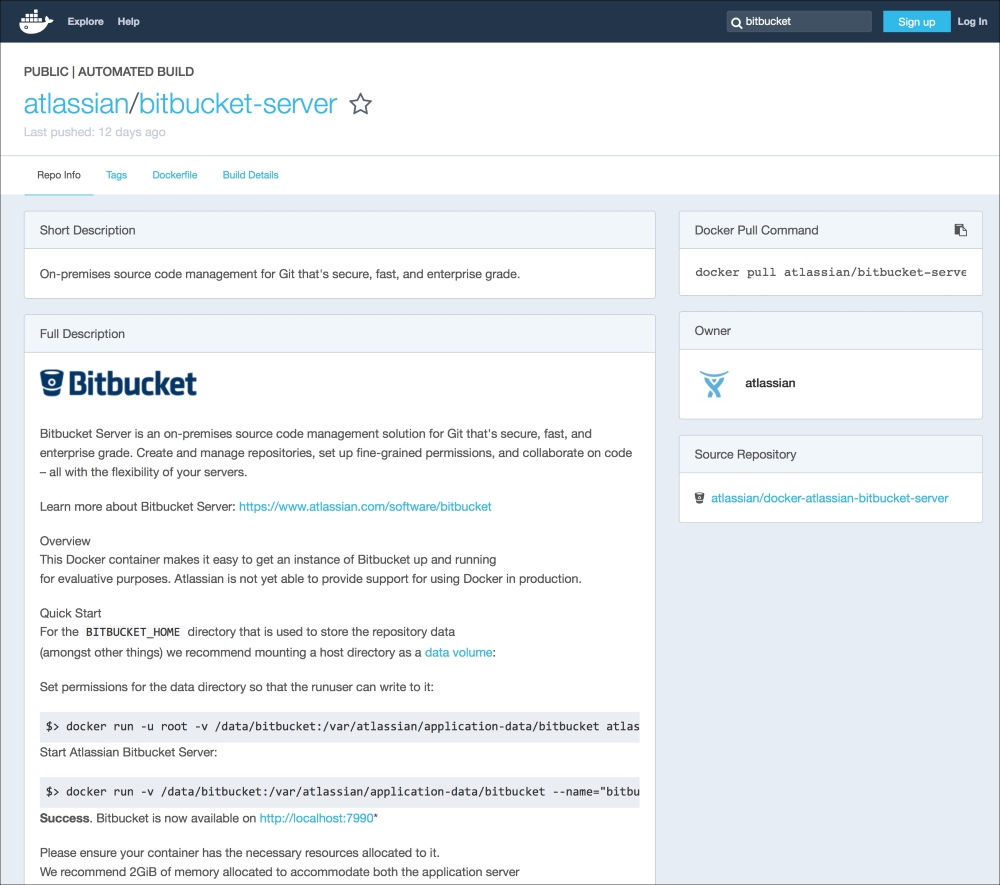Star the bitbucket-server repository
This screenshot has height=885, width=1000.
point(360,104)
